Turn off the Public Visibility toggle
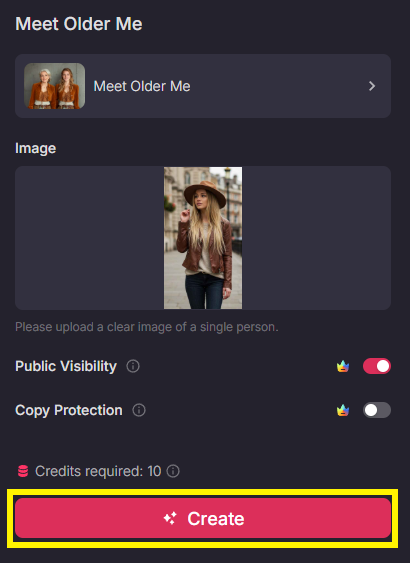 (x=377, y=366)
